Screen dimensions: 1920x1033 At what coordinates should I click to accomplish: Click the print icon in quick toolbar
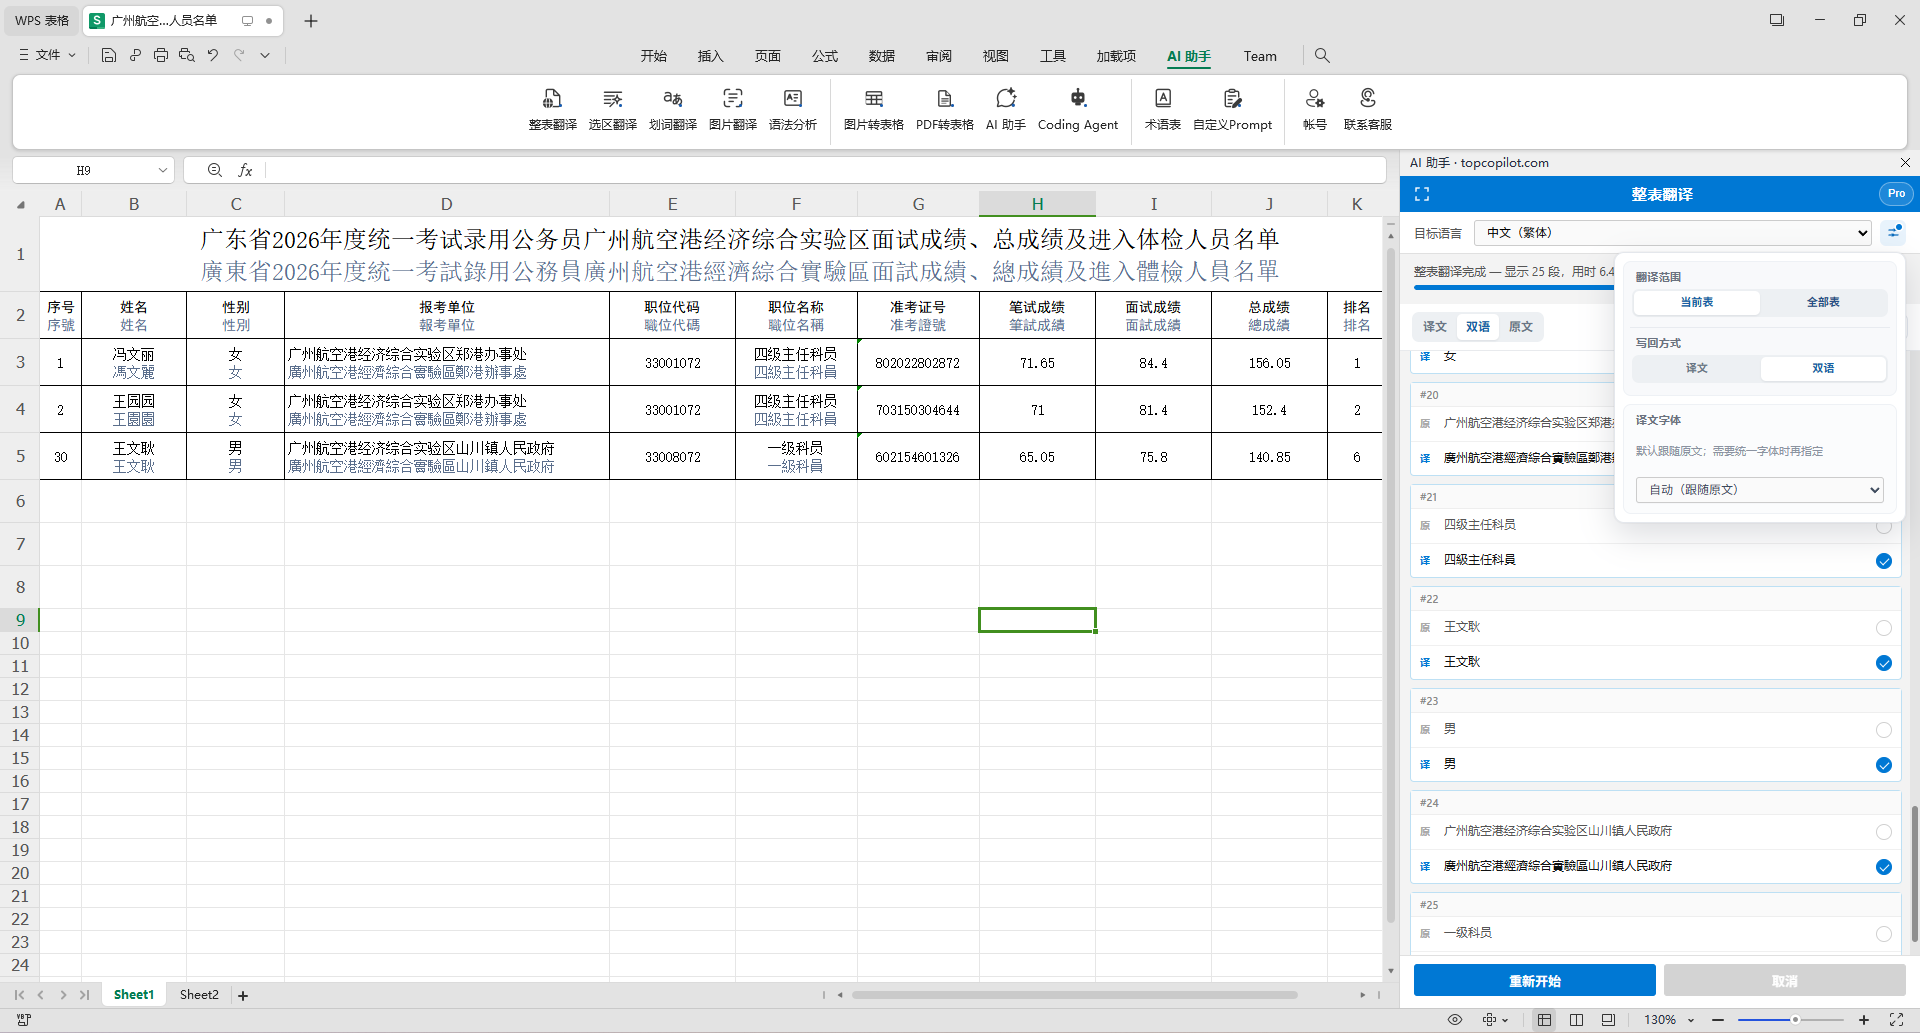(x=161, y=55)
